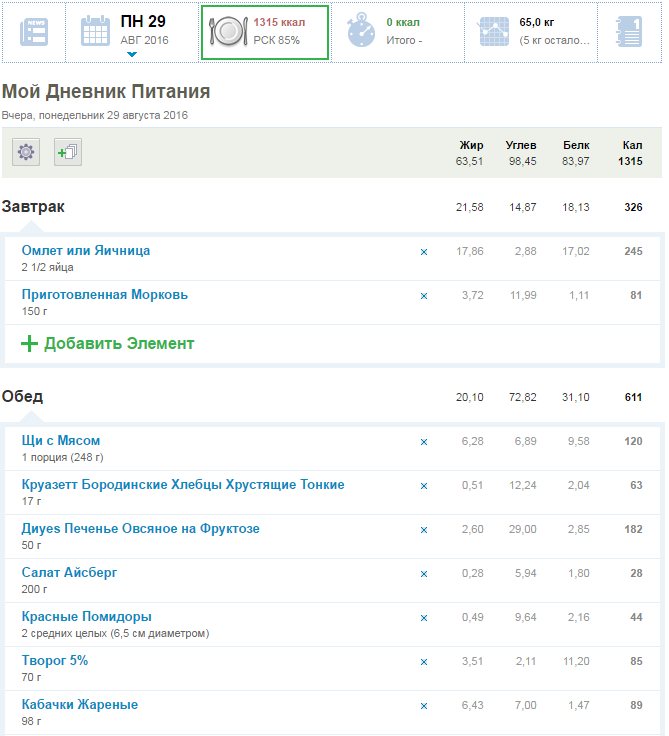The image size is (669, 736).
Task: Click the copy meals icon button
Action: click(68, 152)
